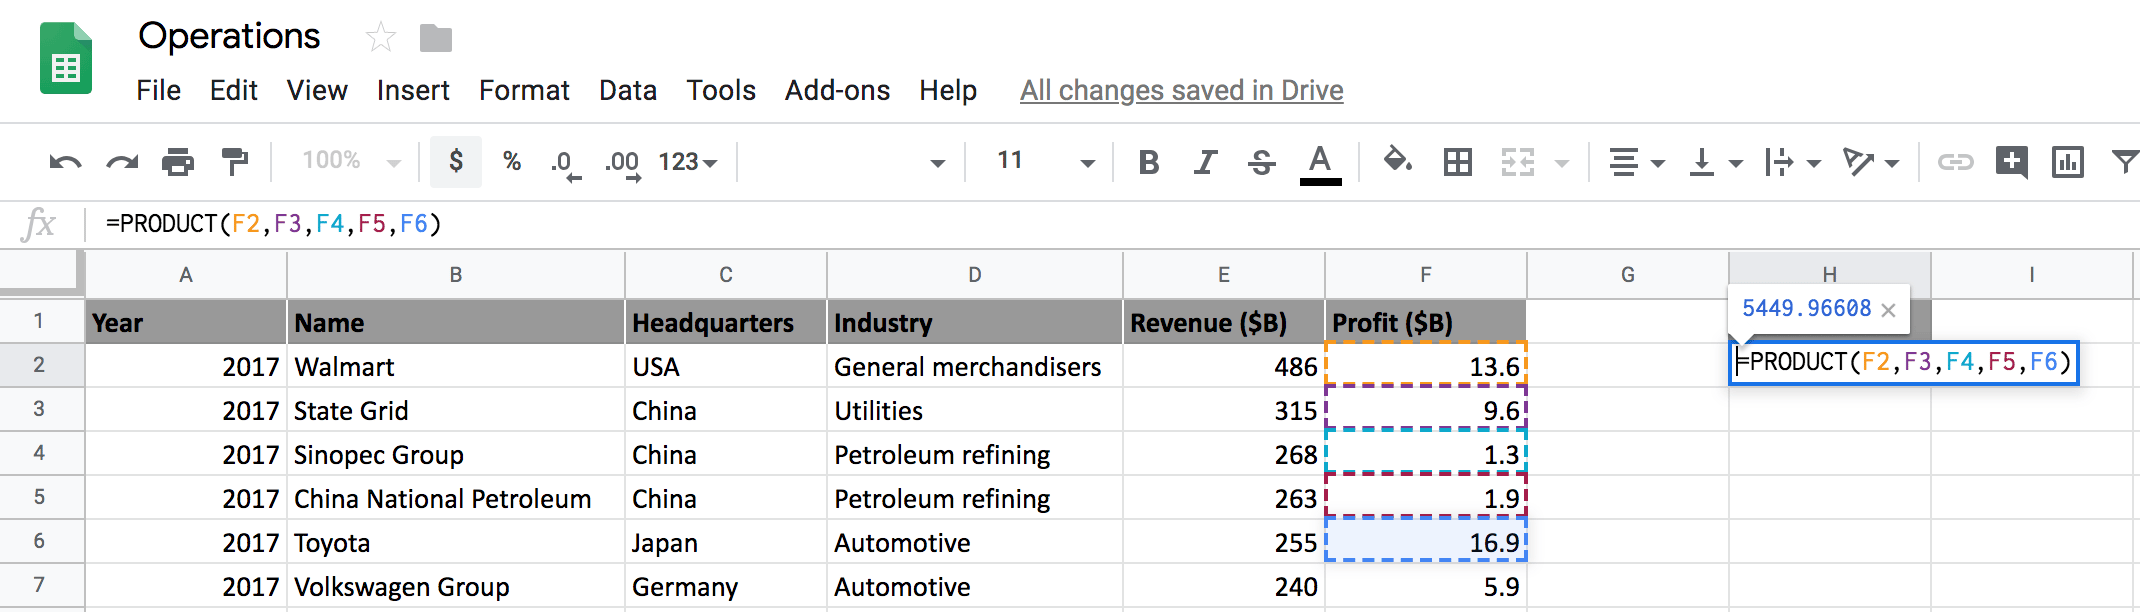Open more number formats 123 dropdown
Viewport: 2140px width, 612px height.
pos(688,162)
